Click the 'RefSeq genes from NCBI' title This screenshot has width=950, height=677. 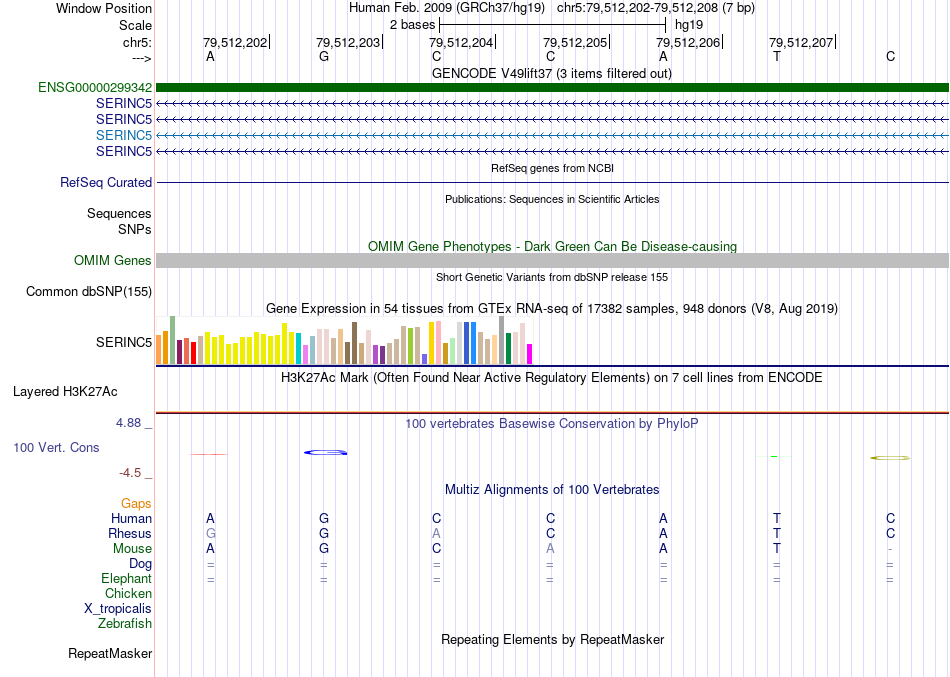tap(552, 168)
